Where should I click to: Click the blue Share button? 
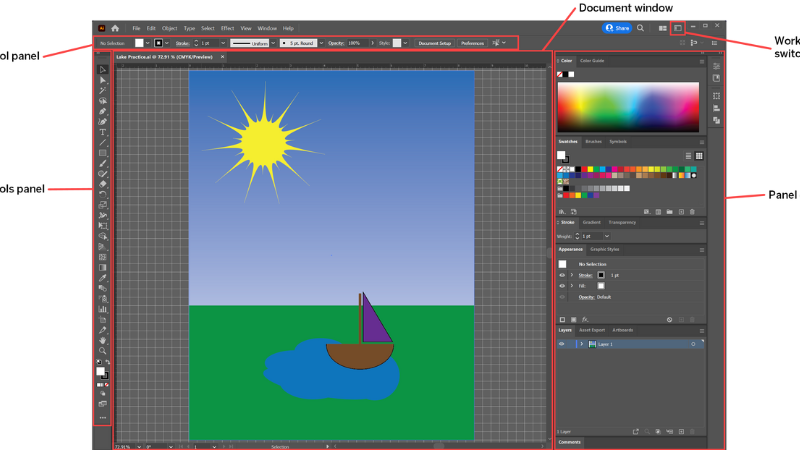point(616,28)
